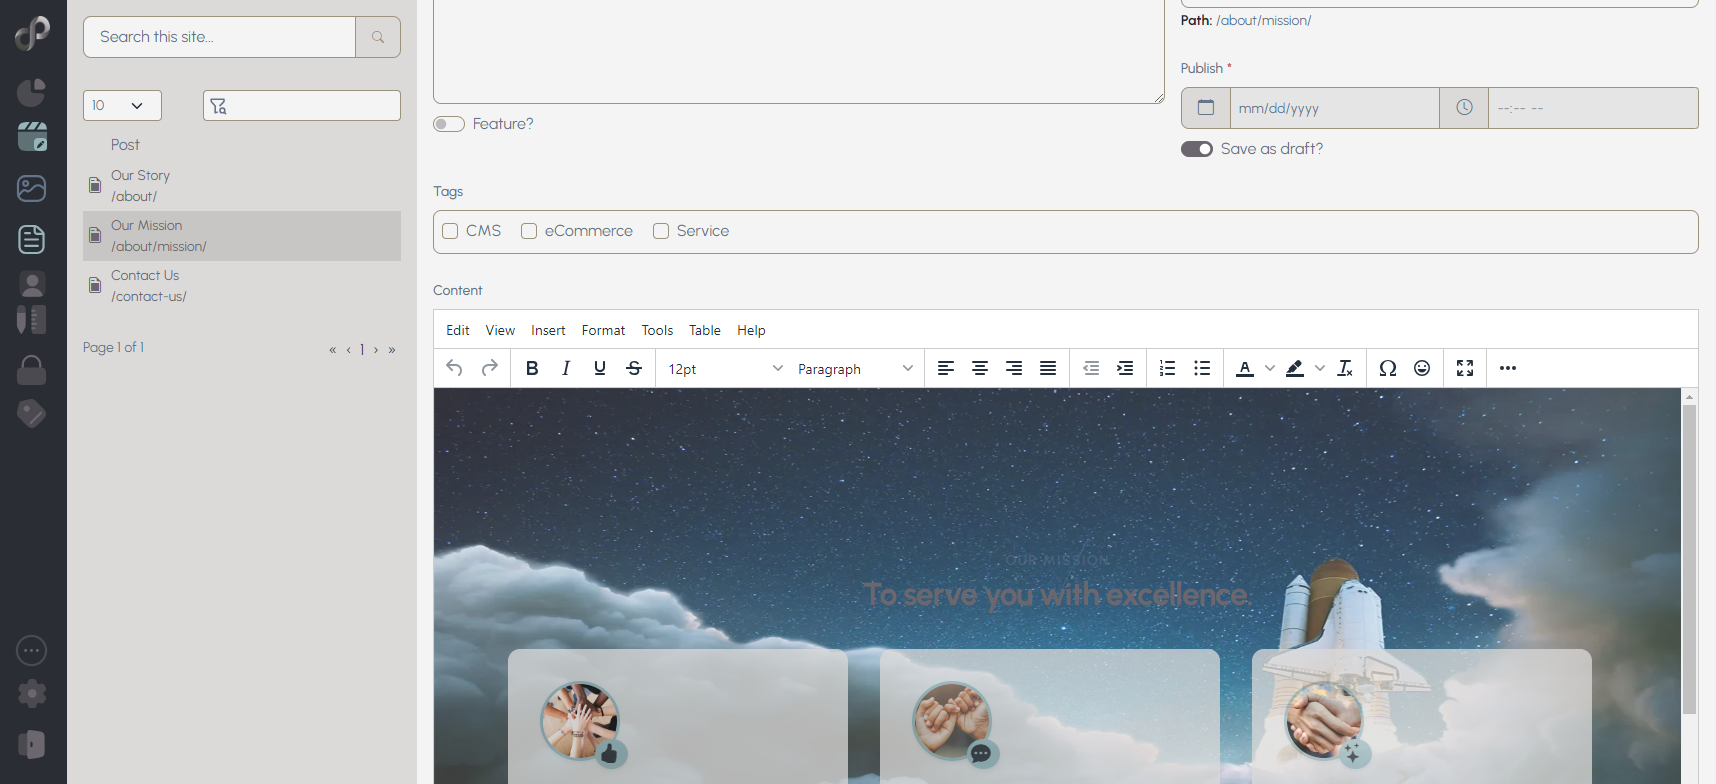
Task: Select the Our Story page
Action: (242, 186)
